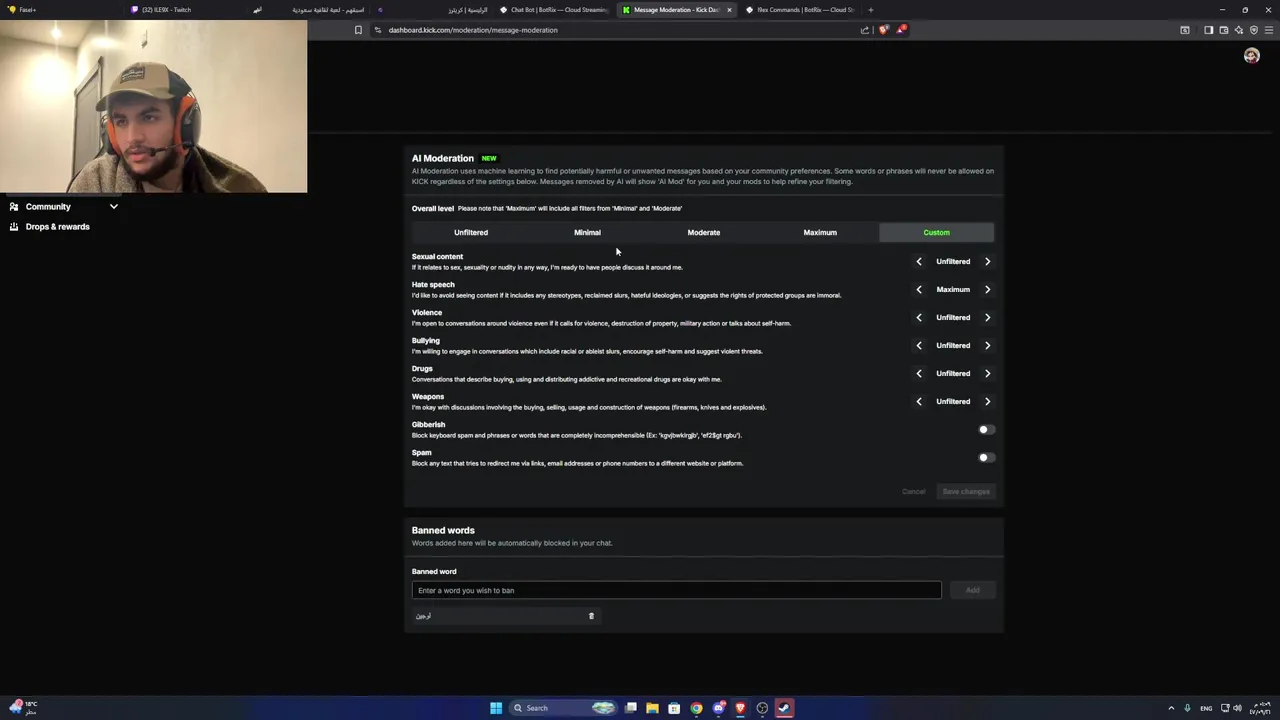
Task: Lower Violence level with left arrow
Action: click(x=919, y=318)
